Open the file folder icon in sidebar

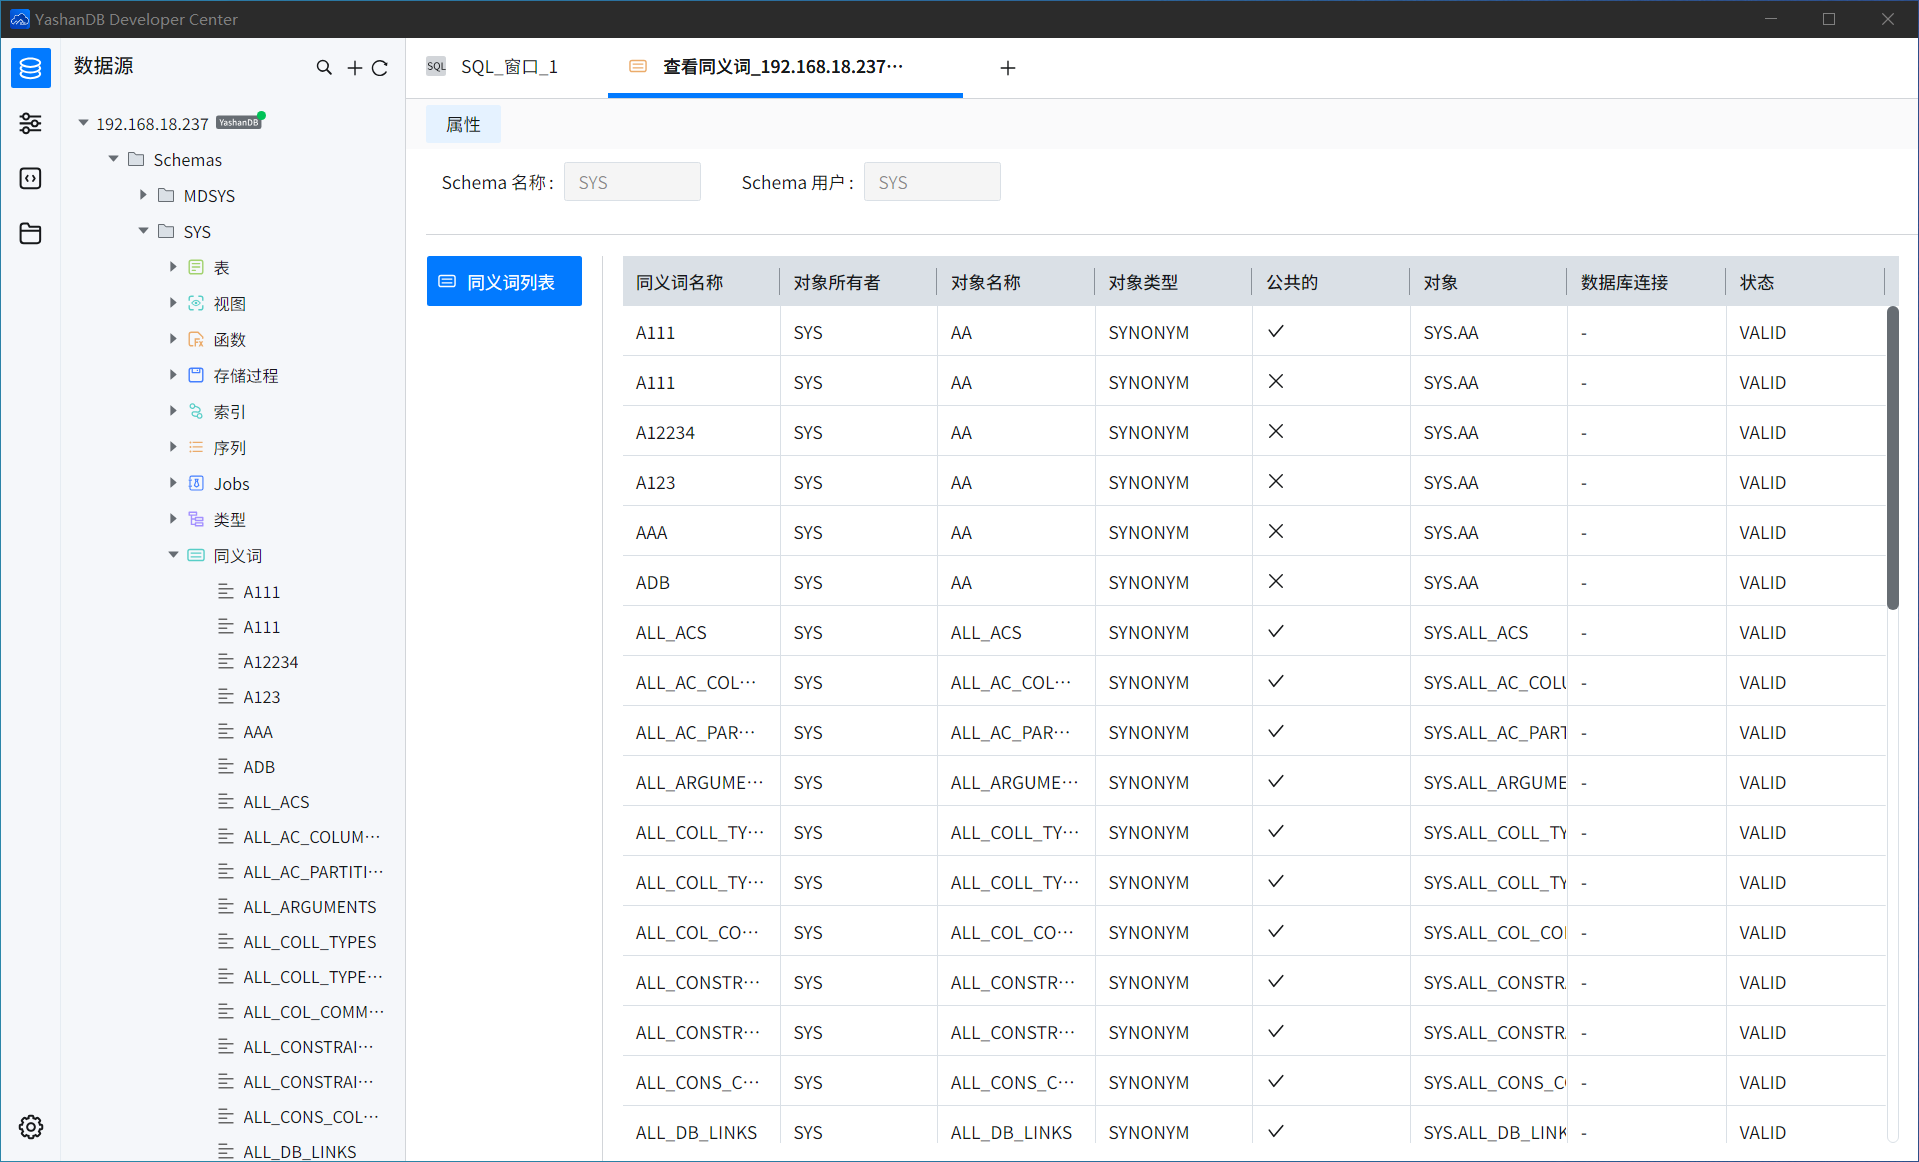(31, 233)
